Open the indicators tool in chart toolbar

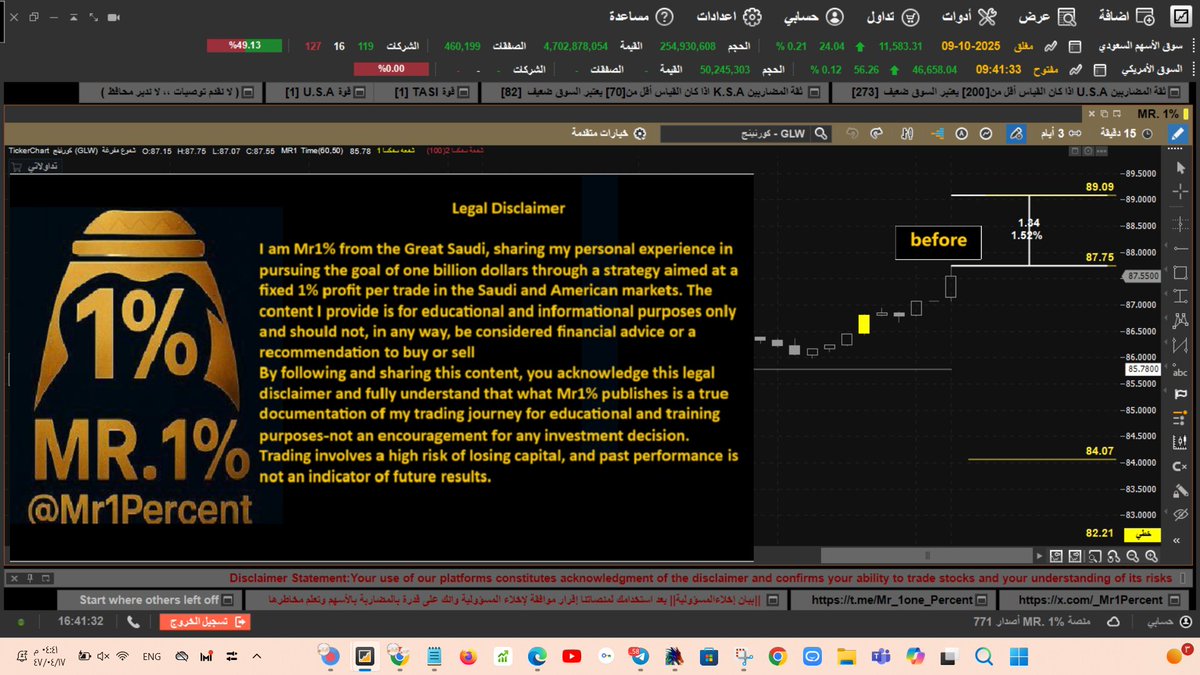[x=985, y=133]
